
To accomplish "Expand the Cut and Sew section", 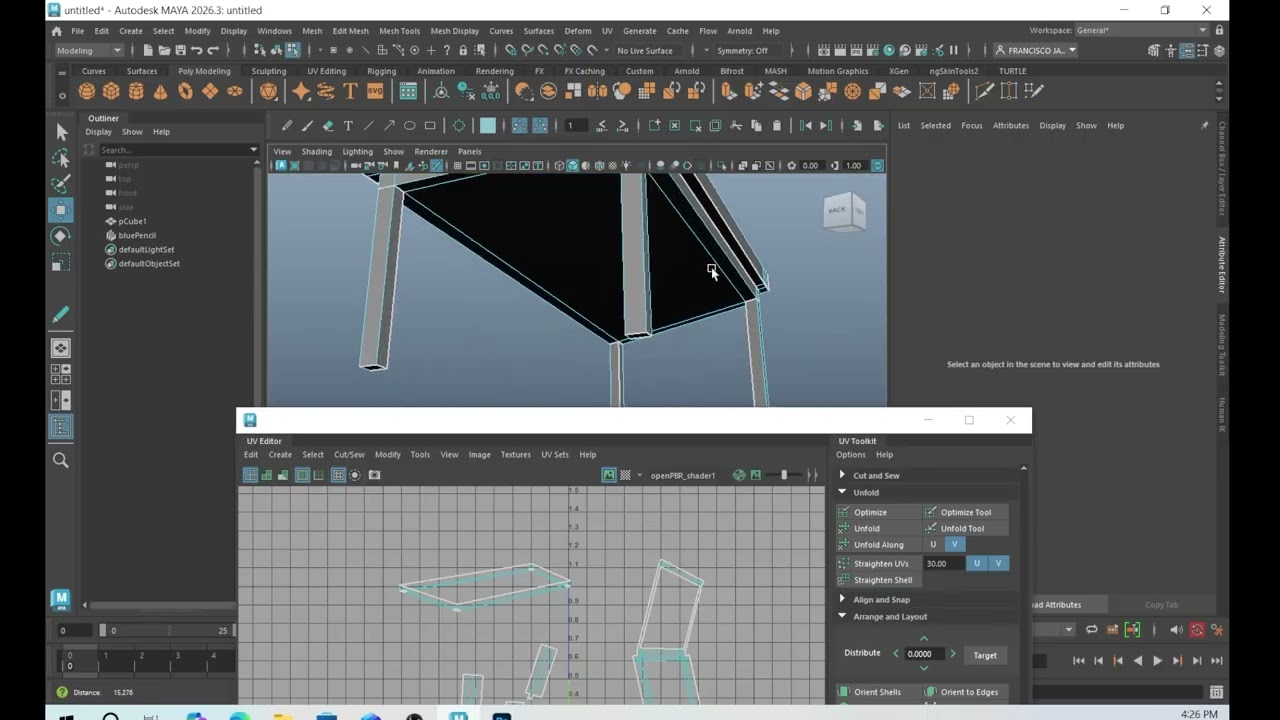I will 842,475.
